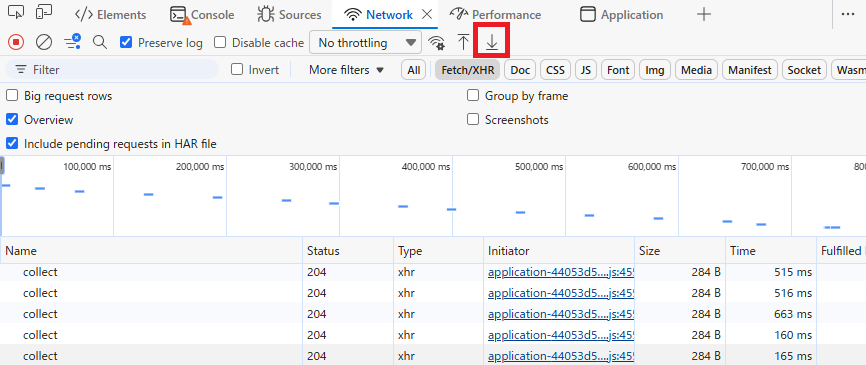
Task: Toggle the Preserve log checkbox
Action: coord(126,43)
